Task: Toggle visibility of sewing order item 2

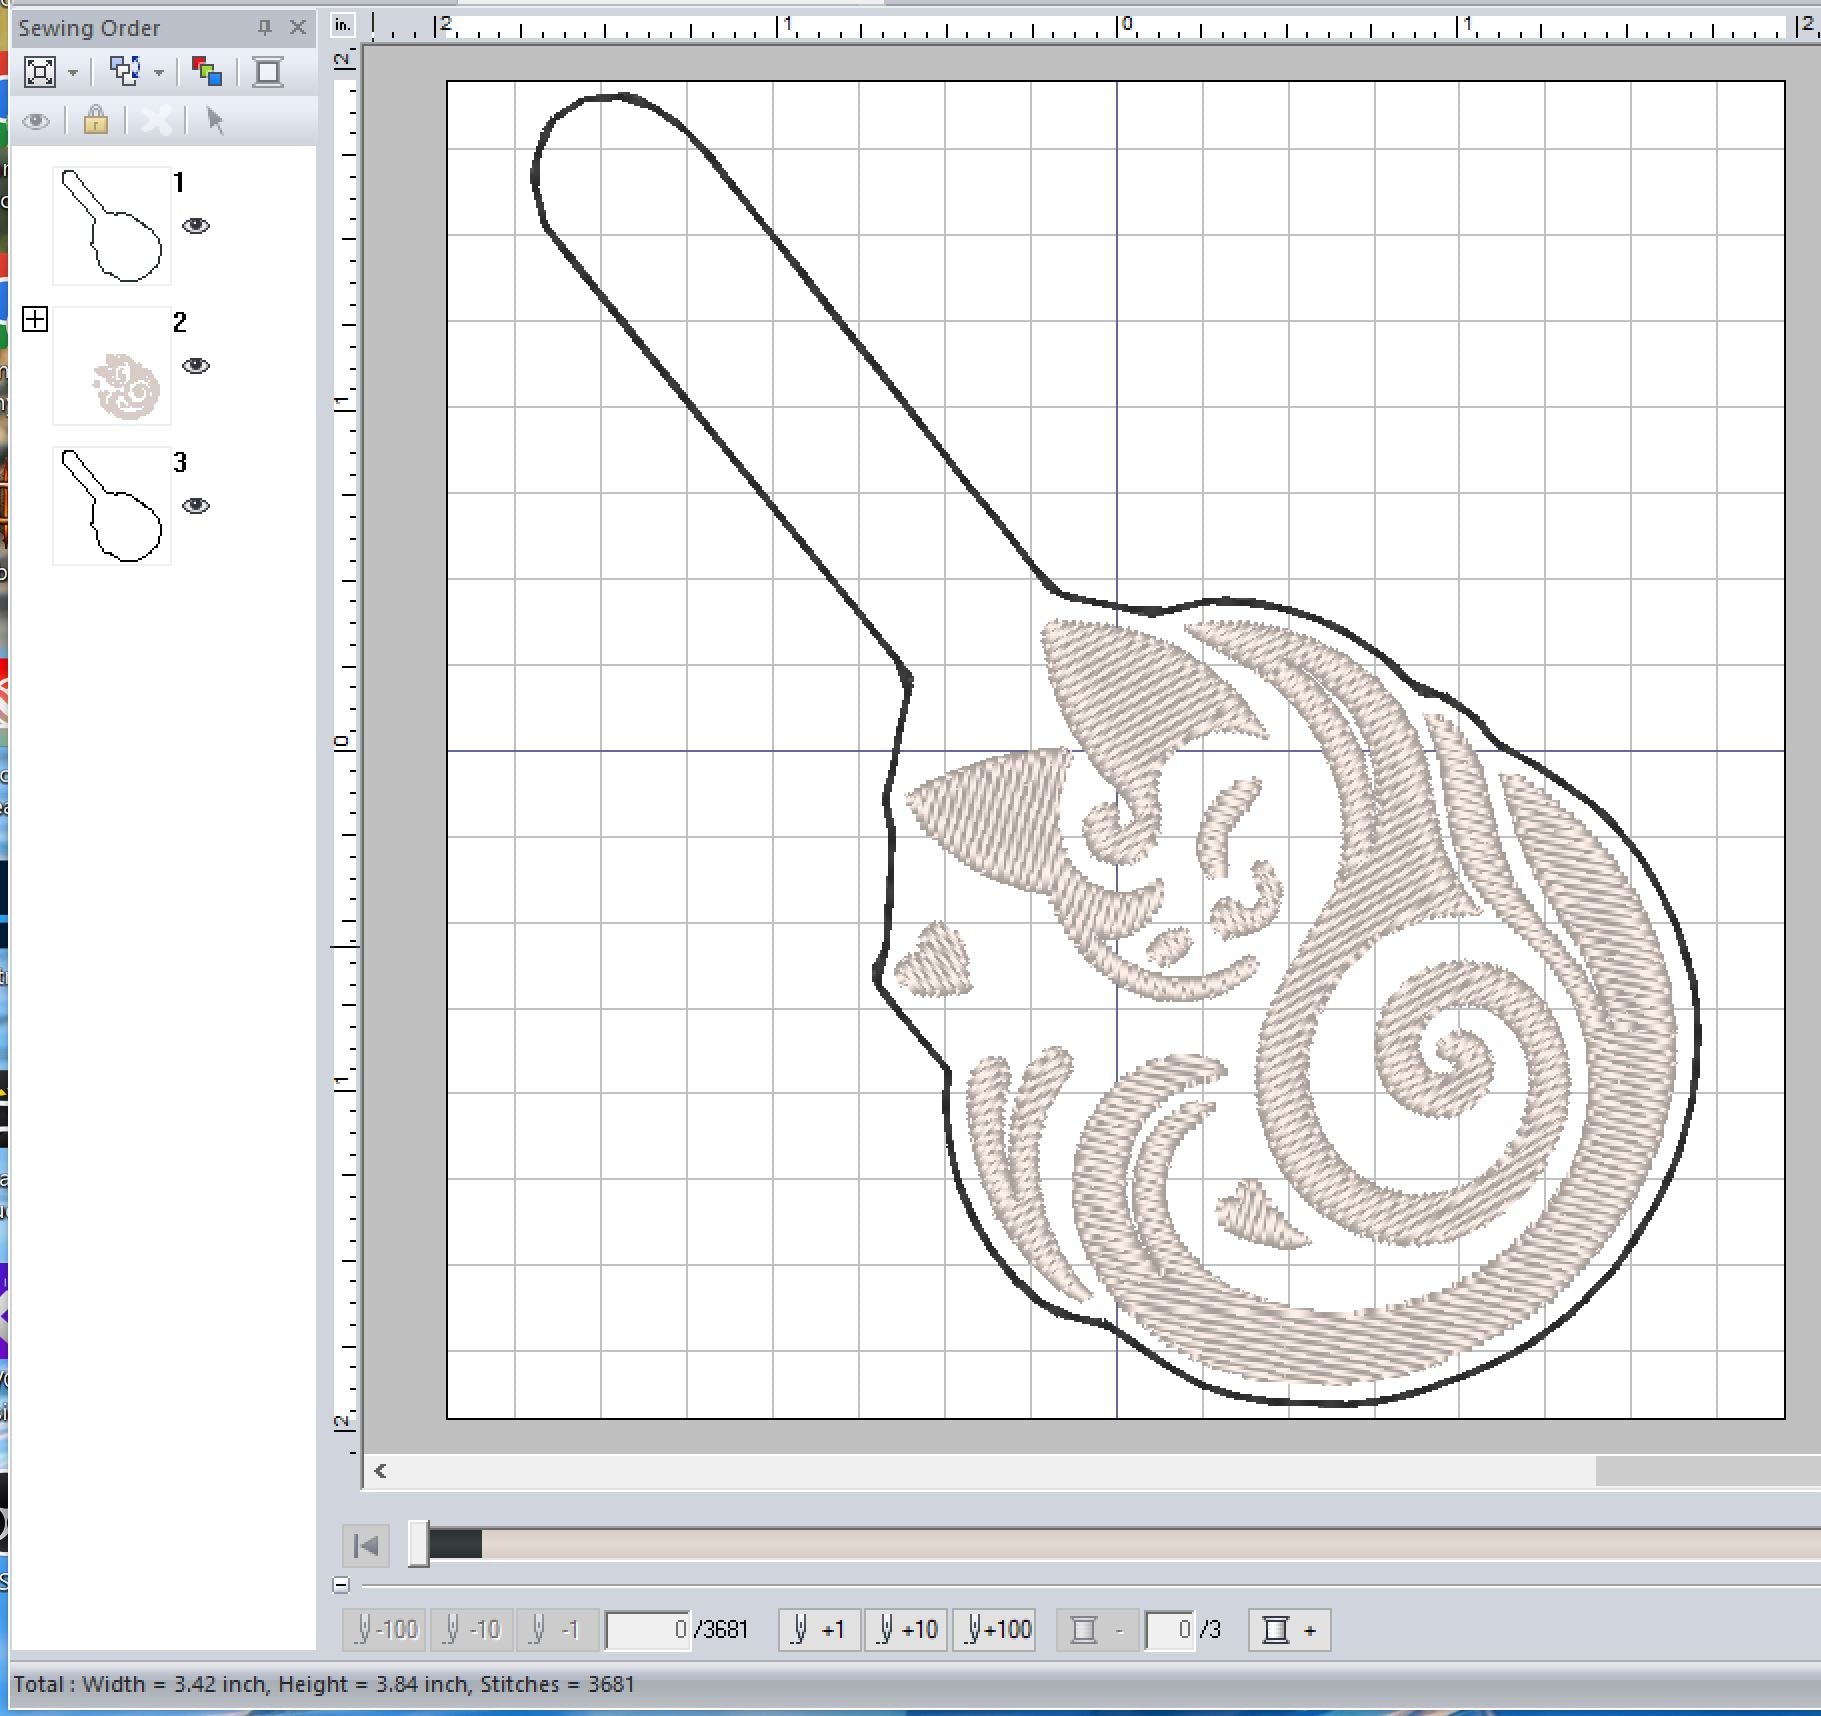Action: click(x=196, y=366)
